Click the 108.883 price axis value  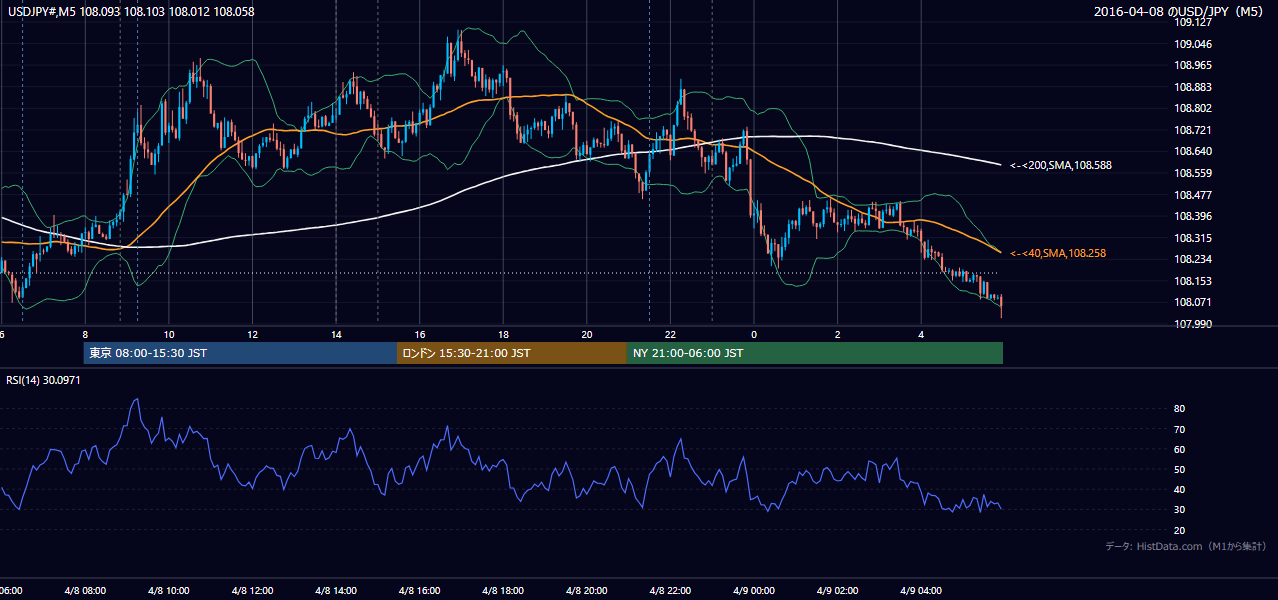click(1194, 87)
